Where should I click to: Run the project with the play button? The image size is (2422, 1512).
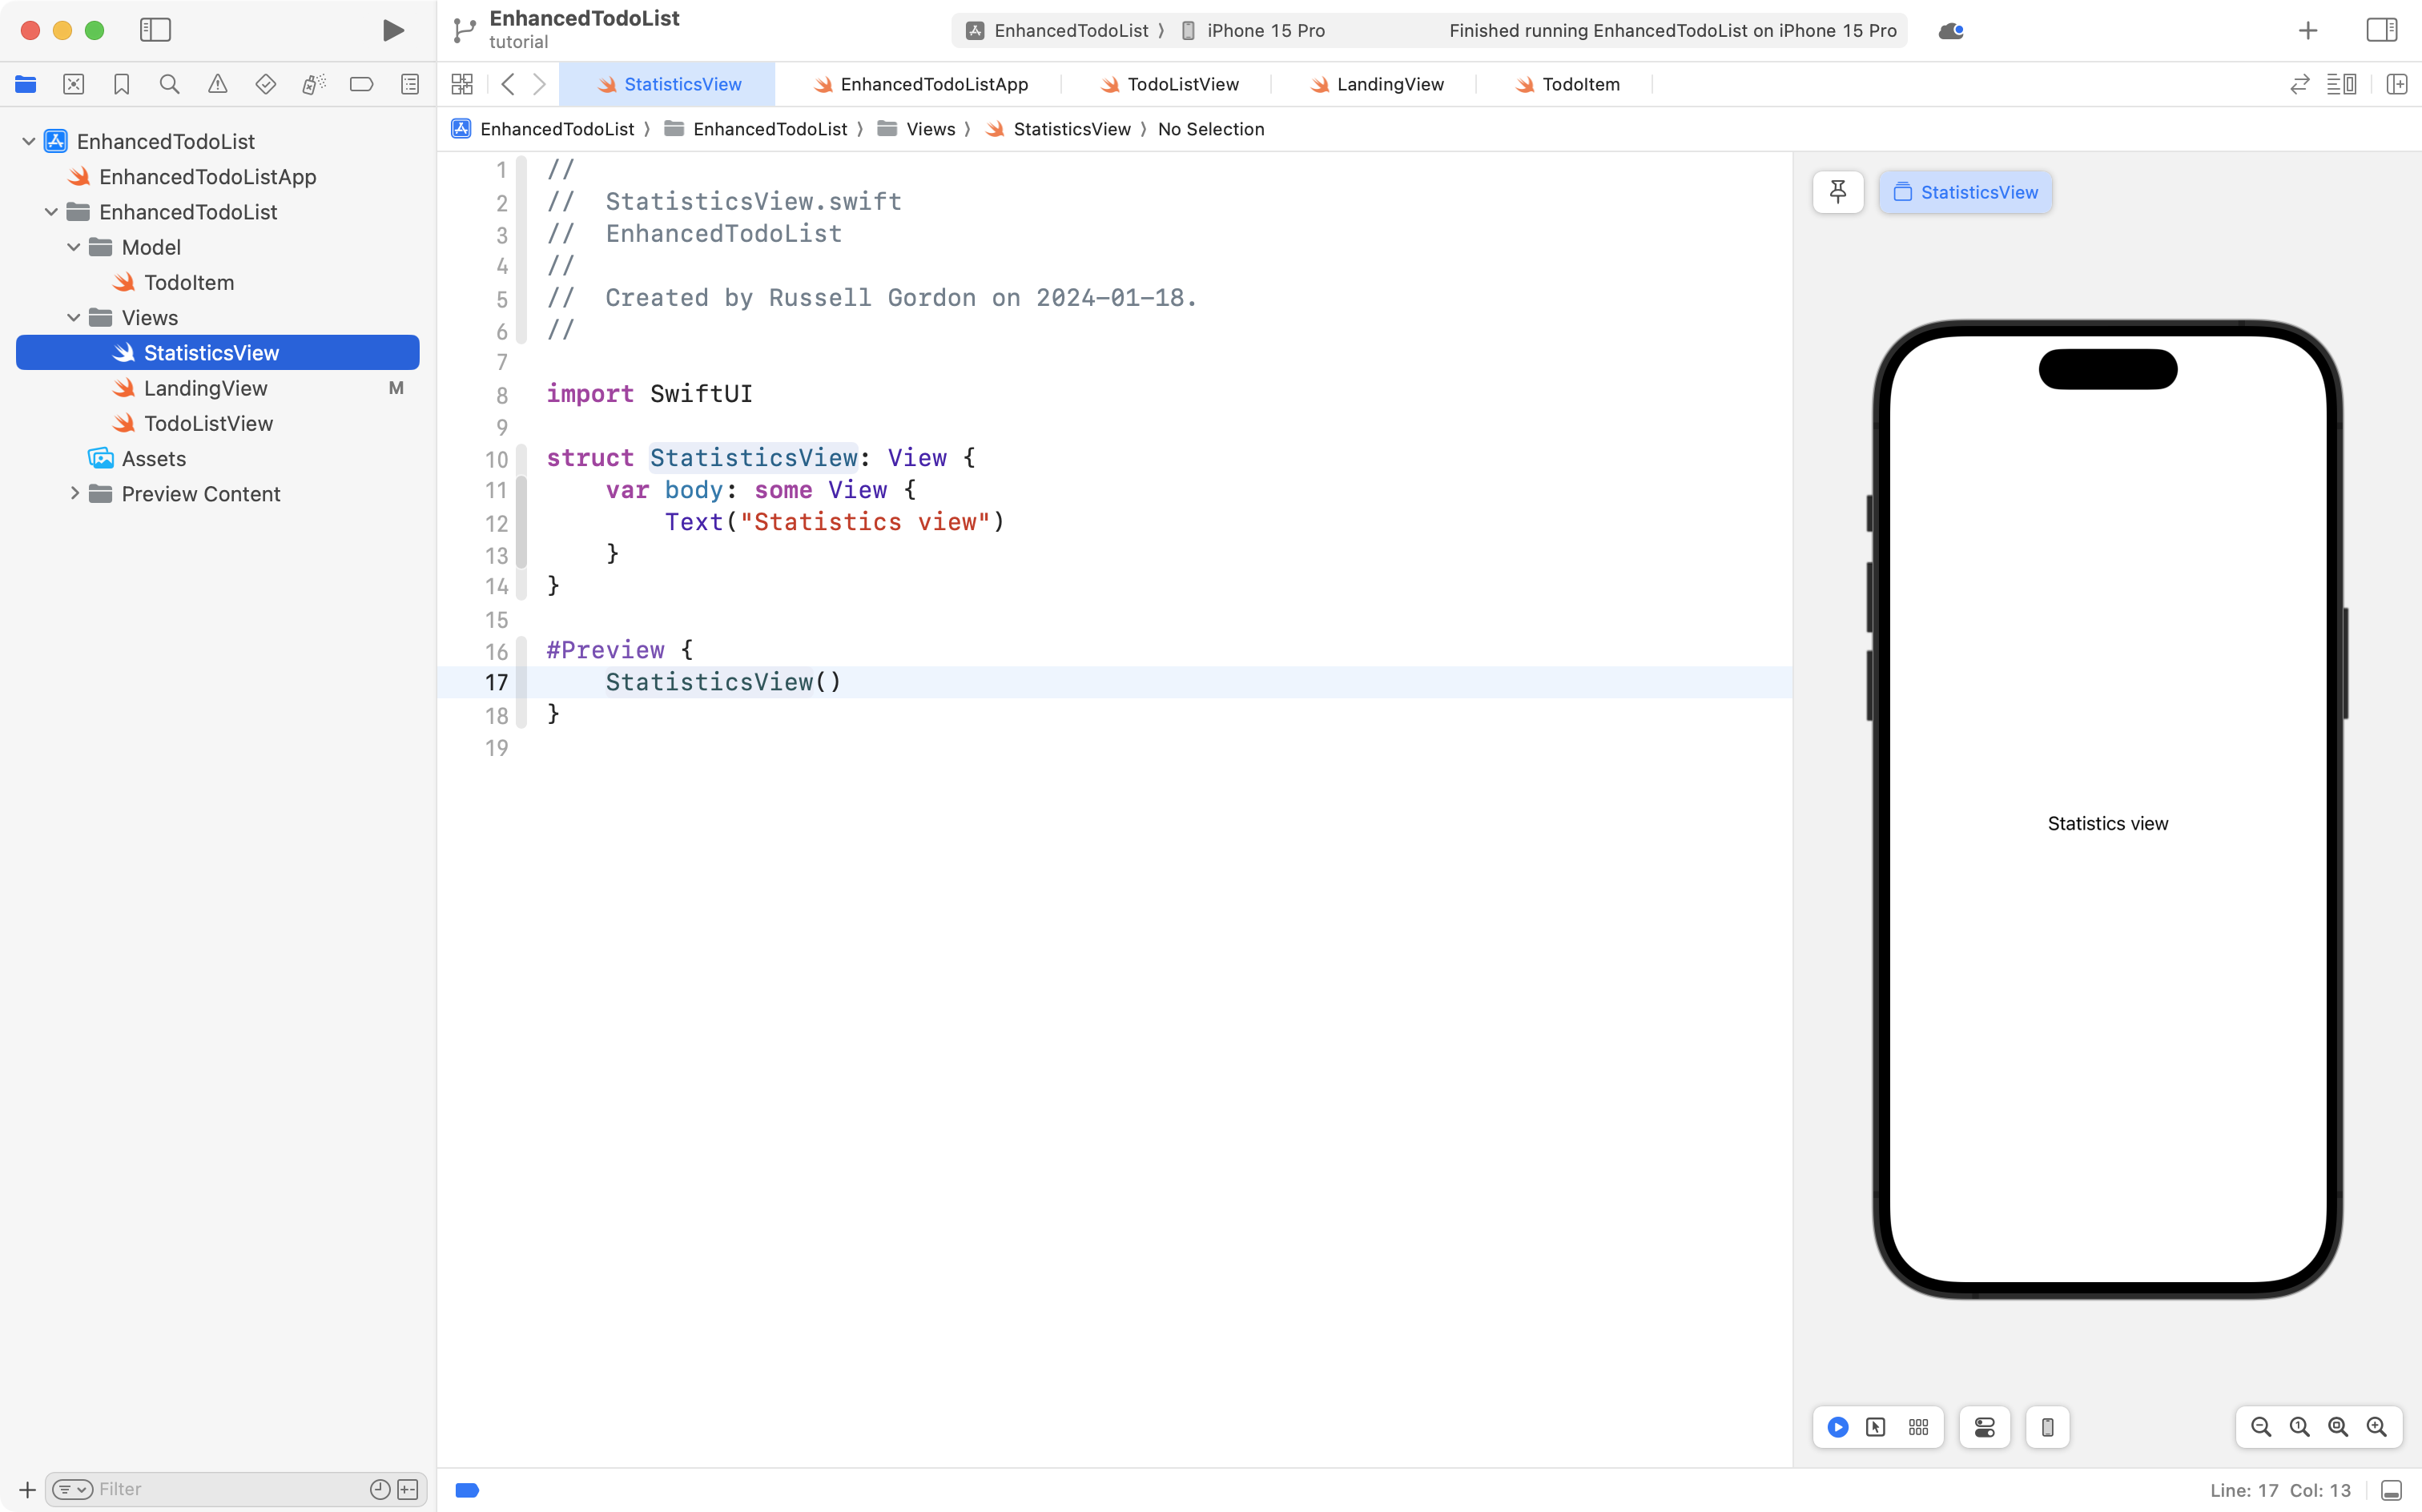392,30
